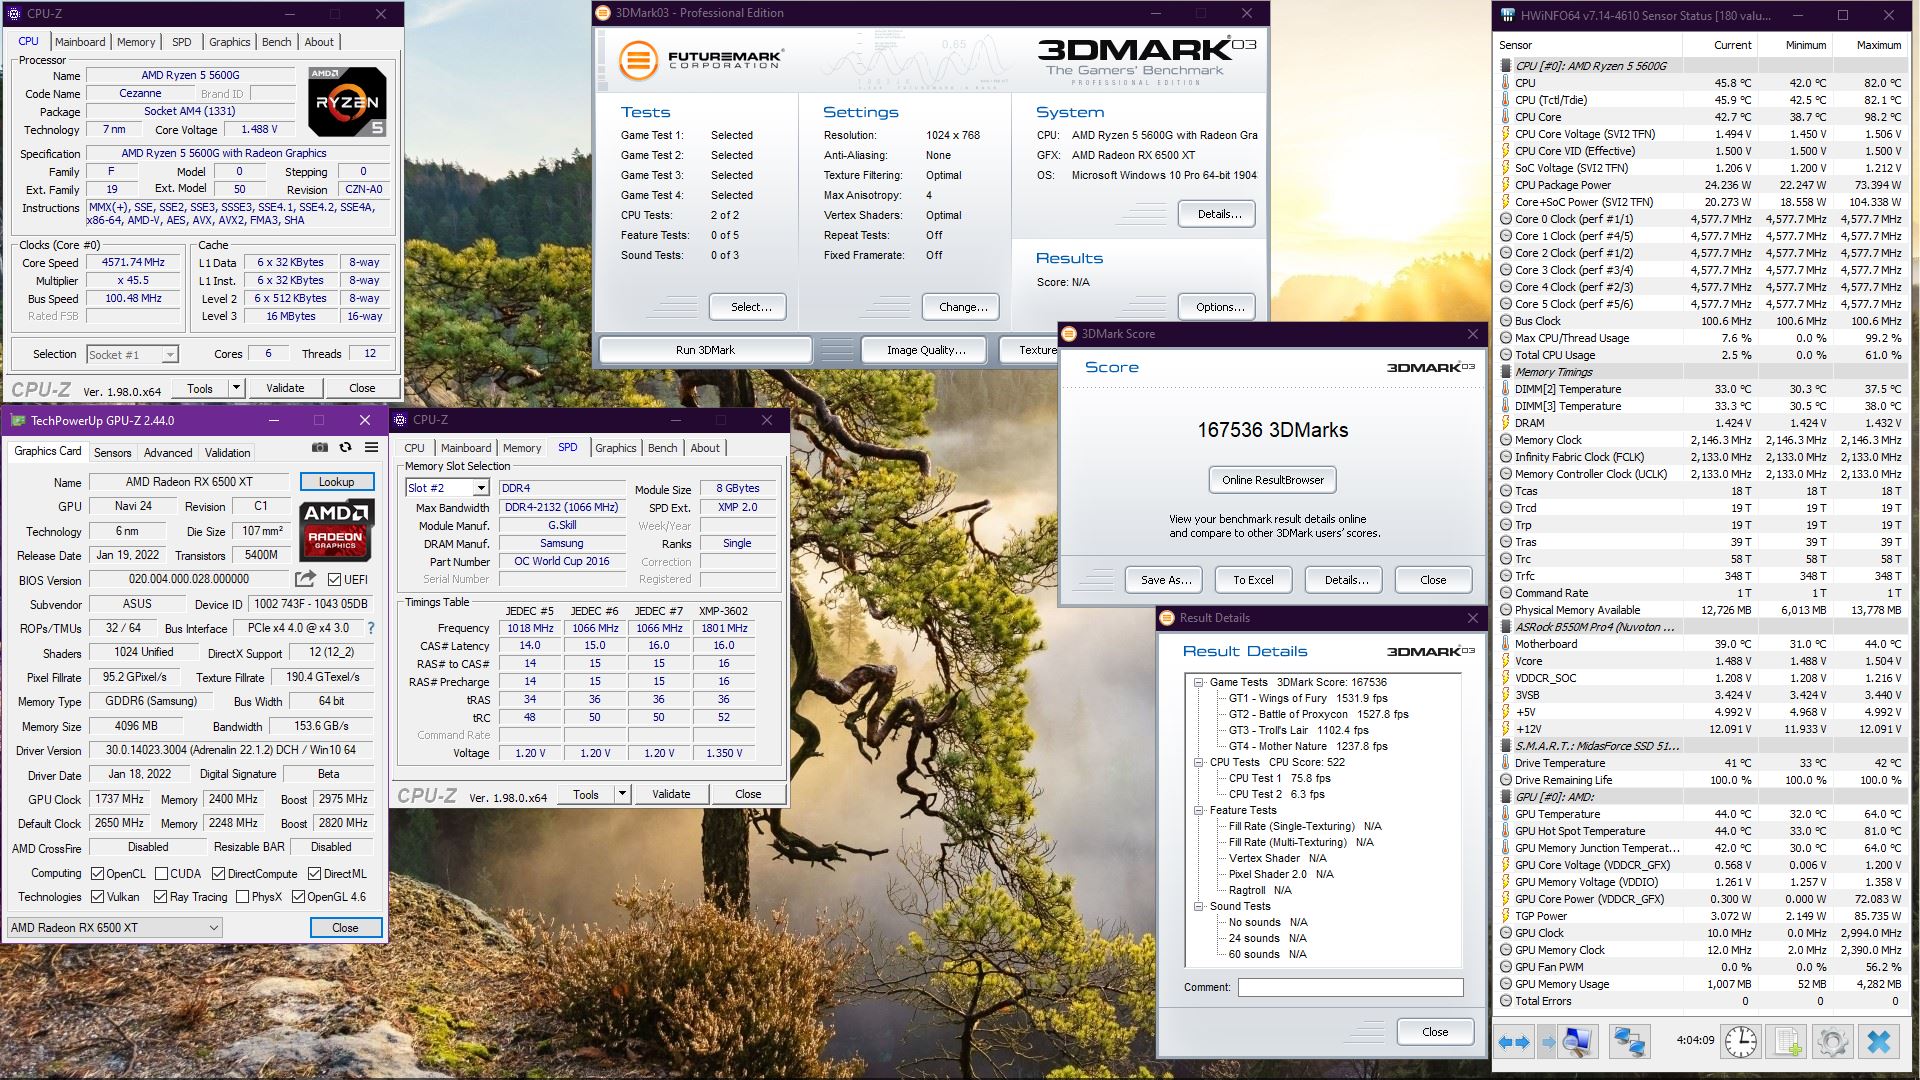Click the Memory Timings section icon
This screenshot has width=1920, height=1080.
[x=1506, y=372]
